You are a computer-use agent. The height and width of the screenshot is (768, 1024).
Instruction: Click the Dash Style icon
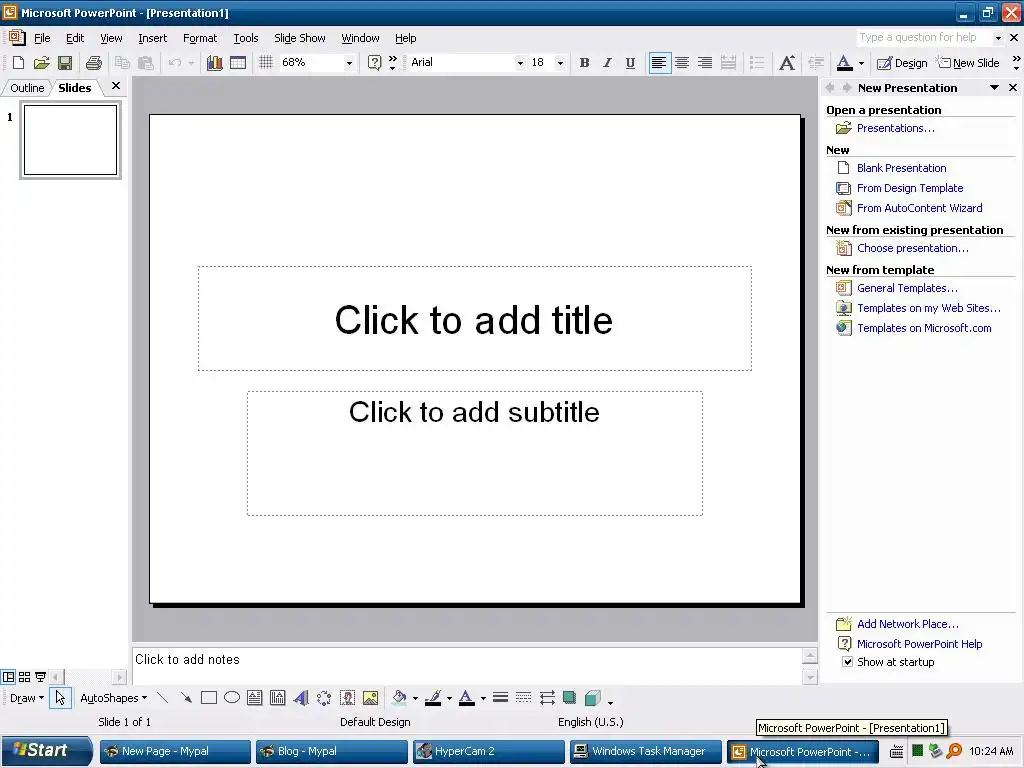click(523, 698)
